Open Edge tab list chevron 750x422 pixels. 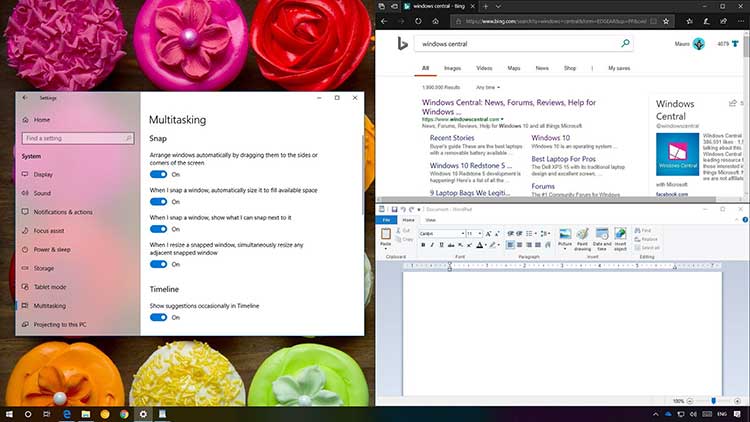point(498,6)
